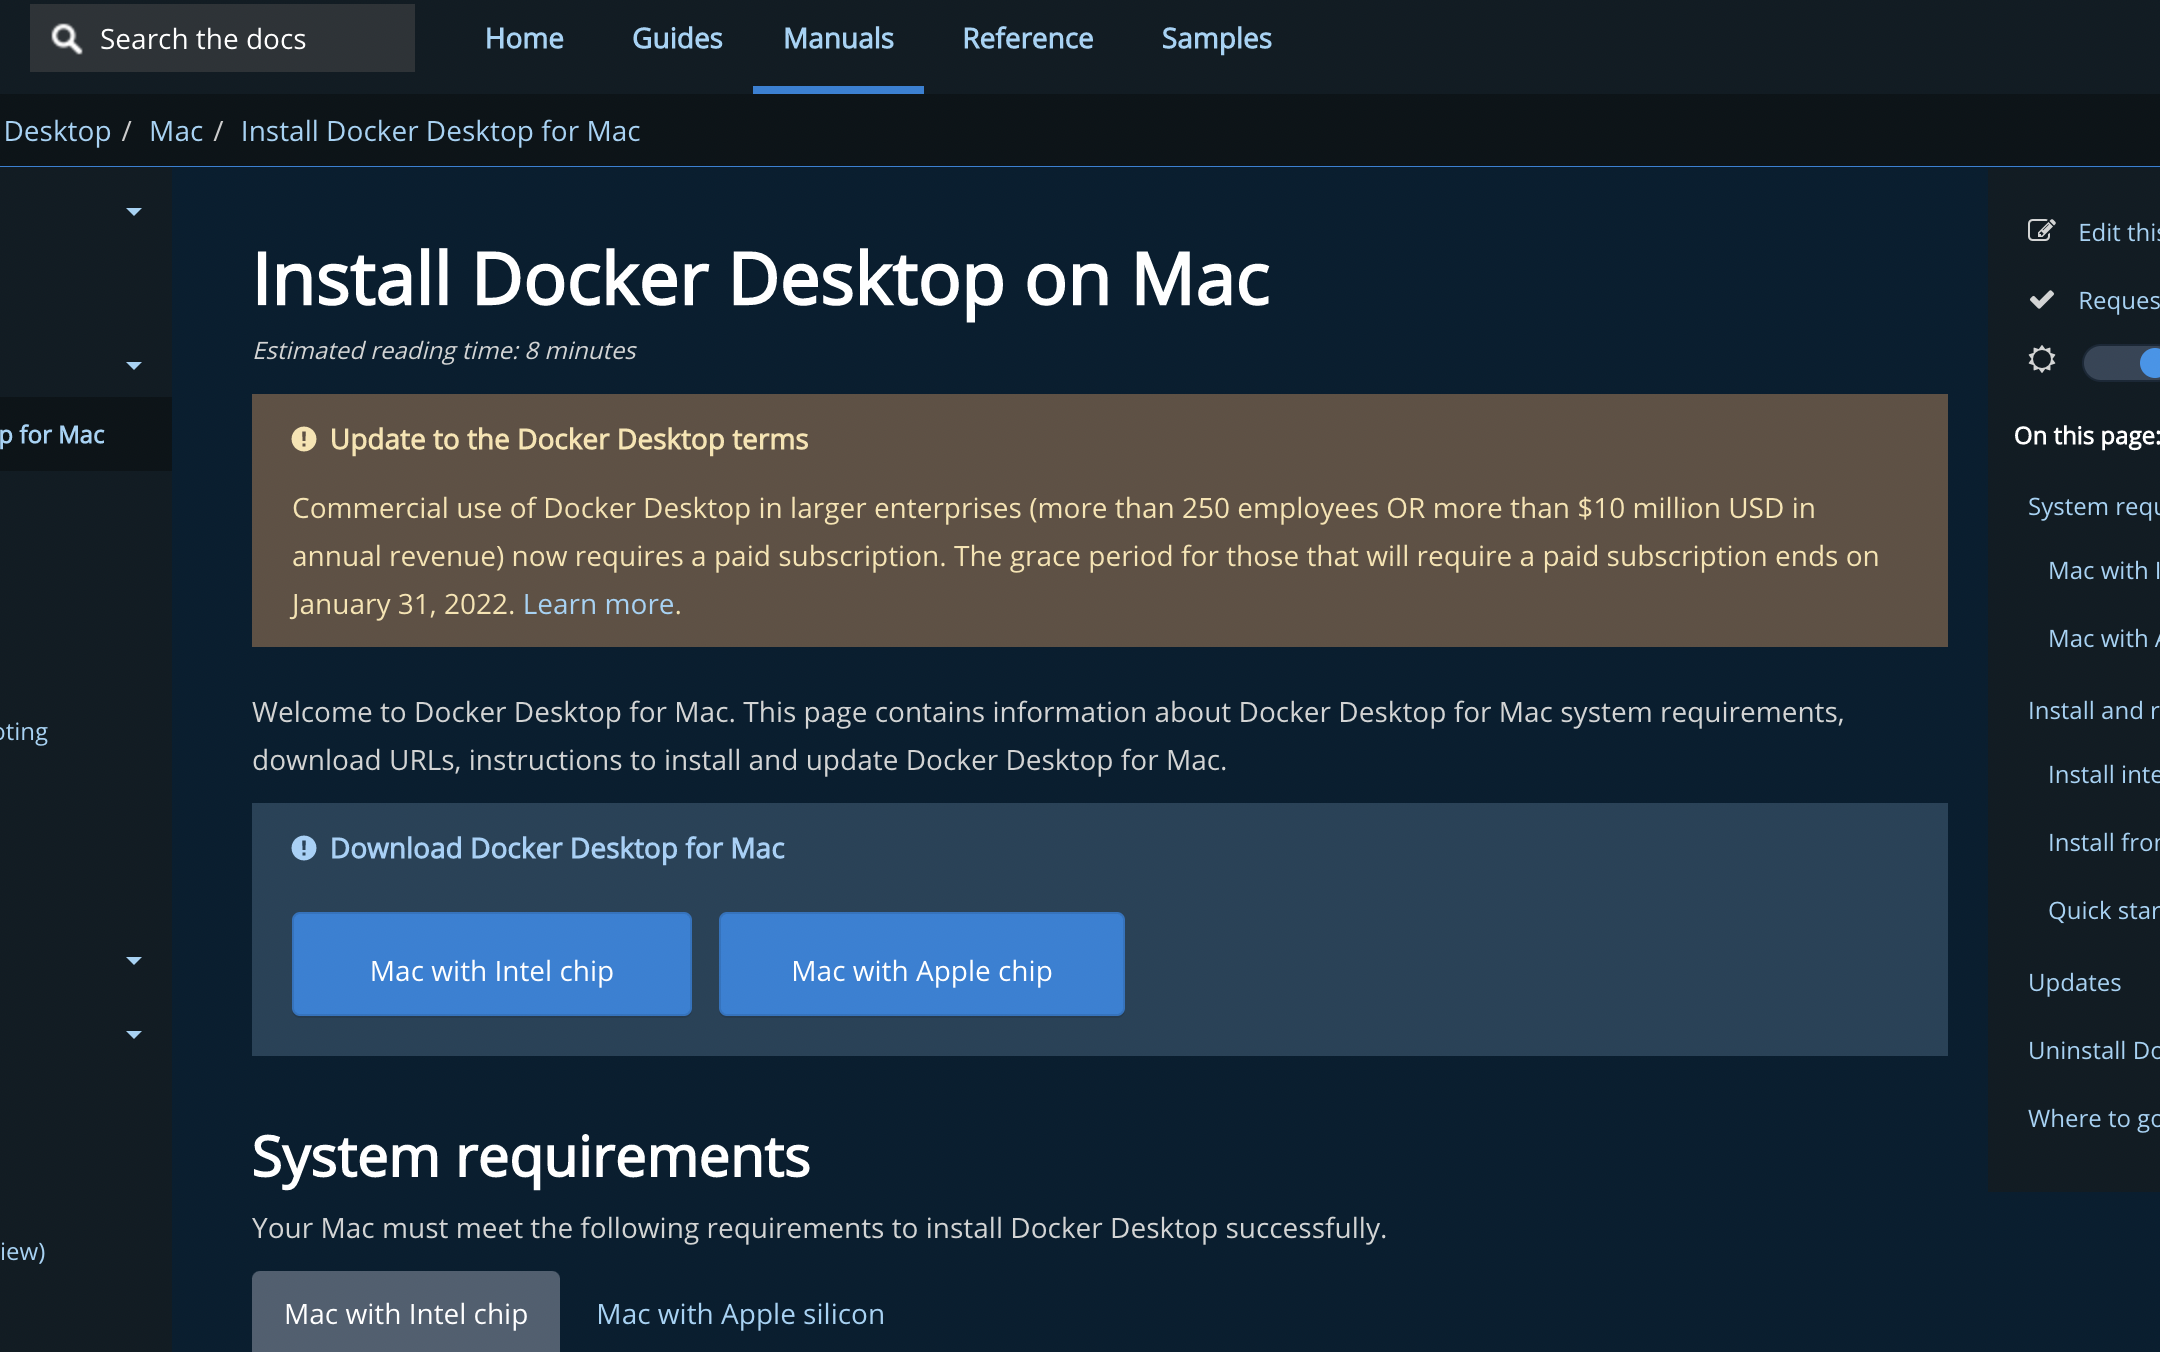This screenshot has height=1352, width=2160.
Task: Jump to Install interactively section link
Action: [2103, 774]
